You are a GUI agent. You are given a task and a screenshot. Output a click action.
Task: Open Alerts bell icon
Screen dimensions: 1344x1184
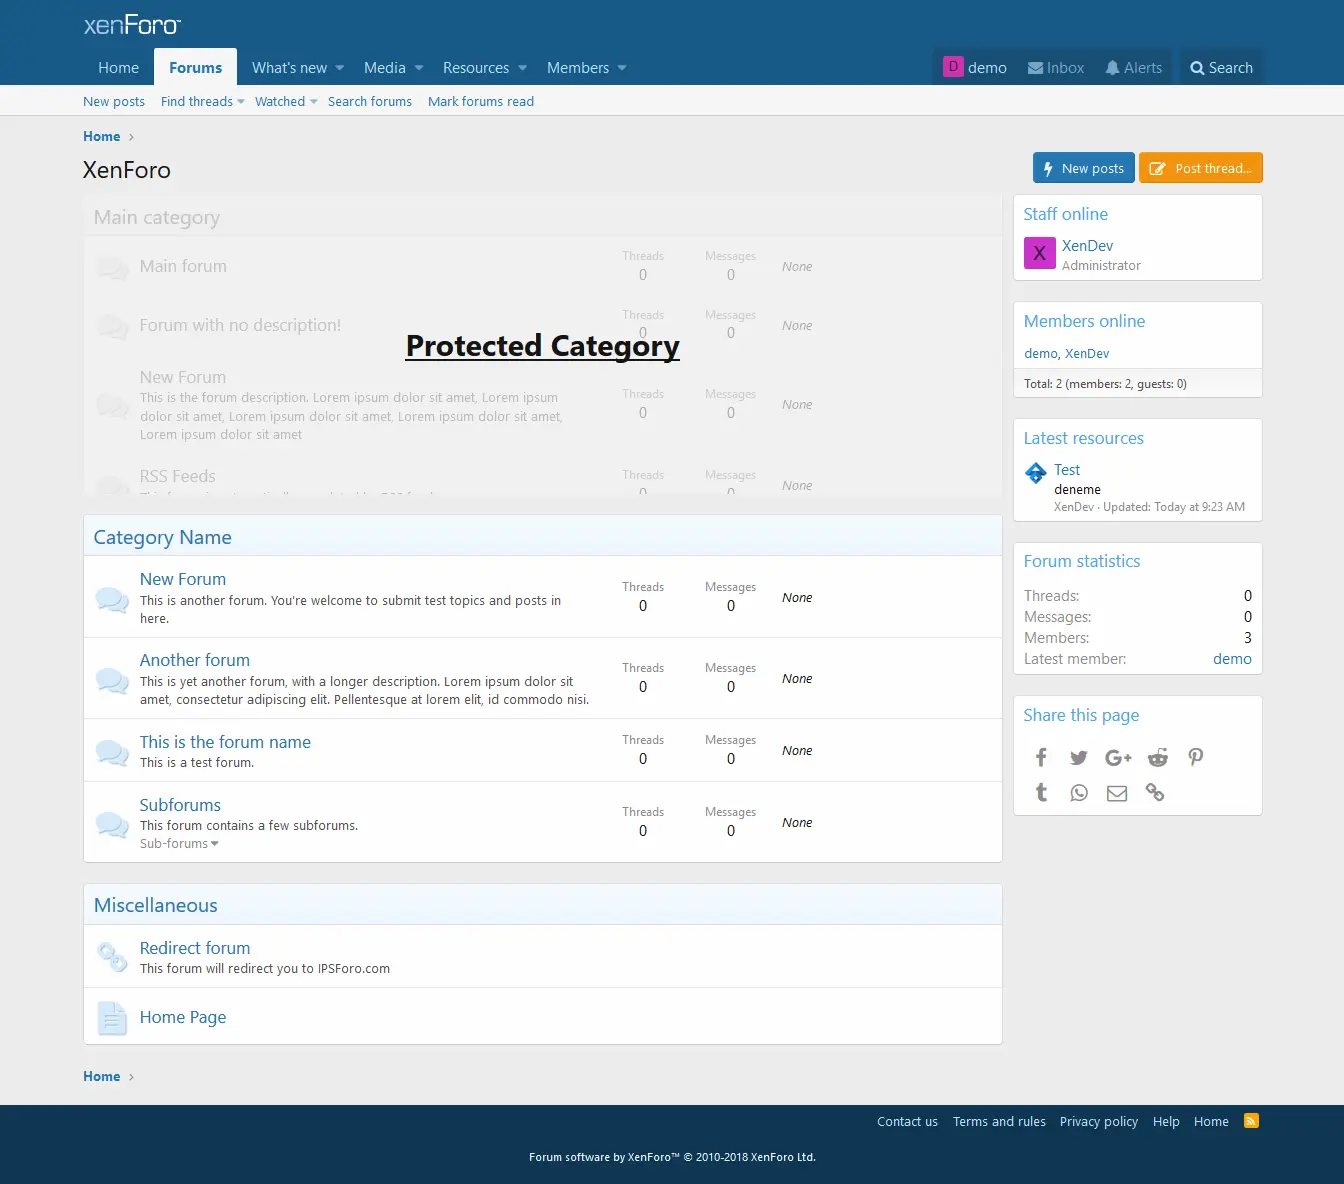click(x=1112, y=68)
